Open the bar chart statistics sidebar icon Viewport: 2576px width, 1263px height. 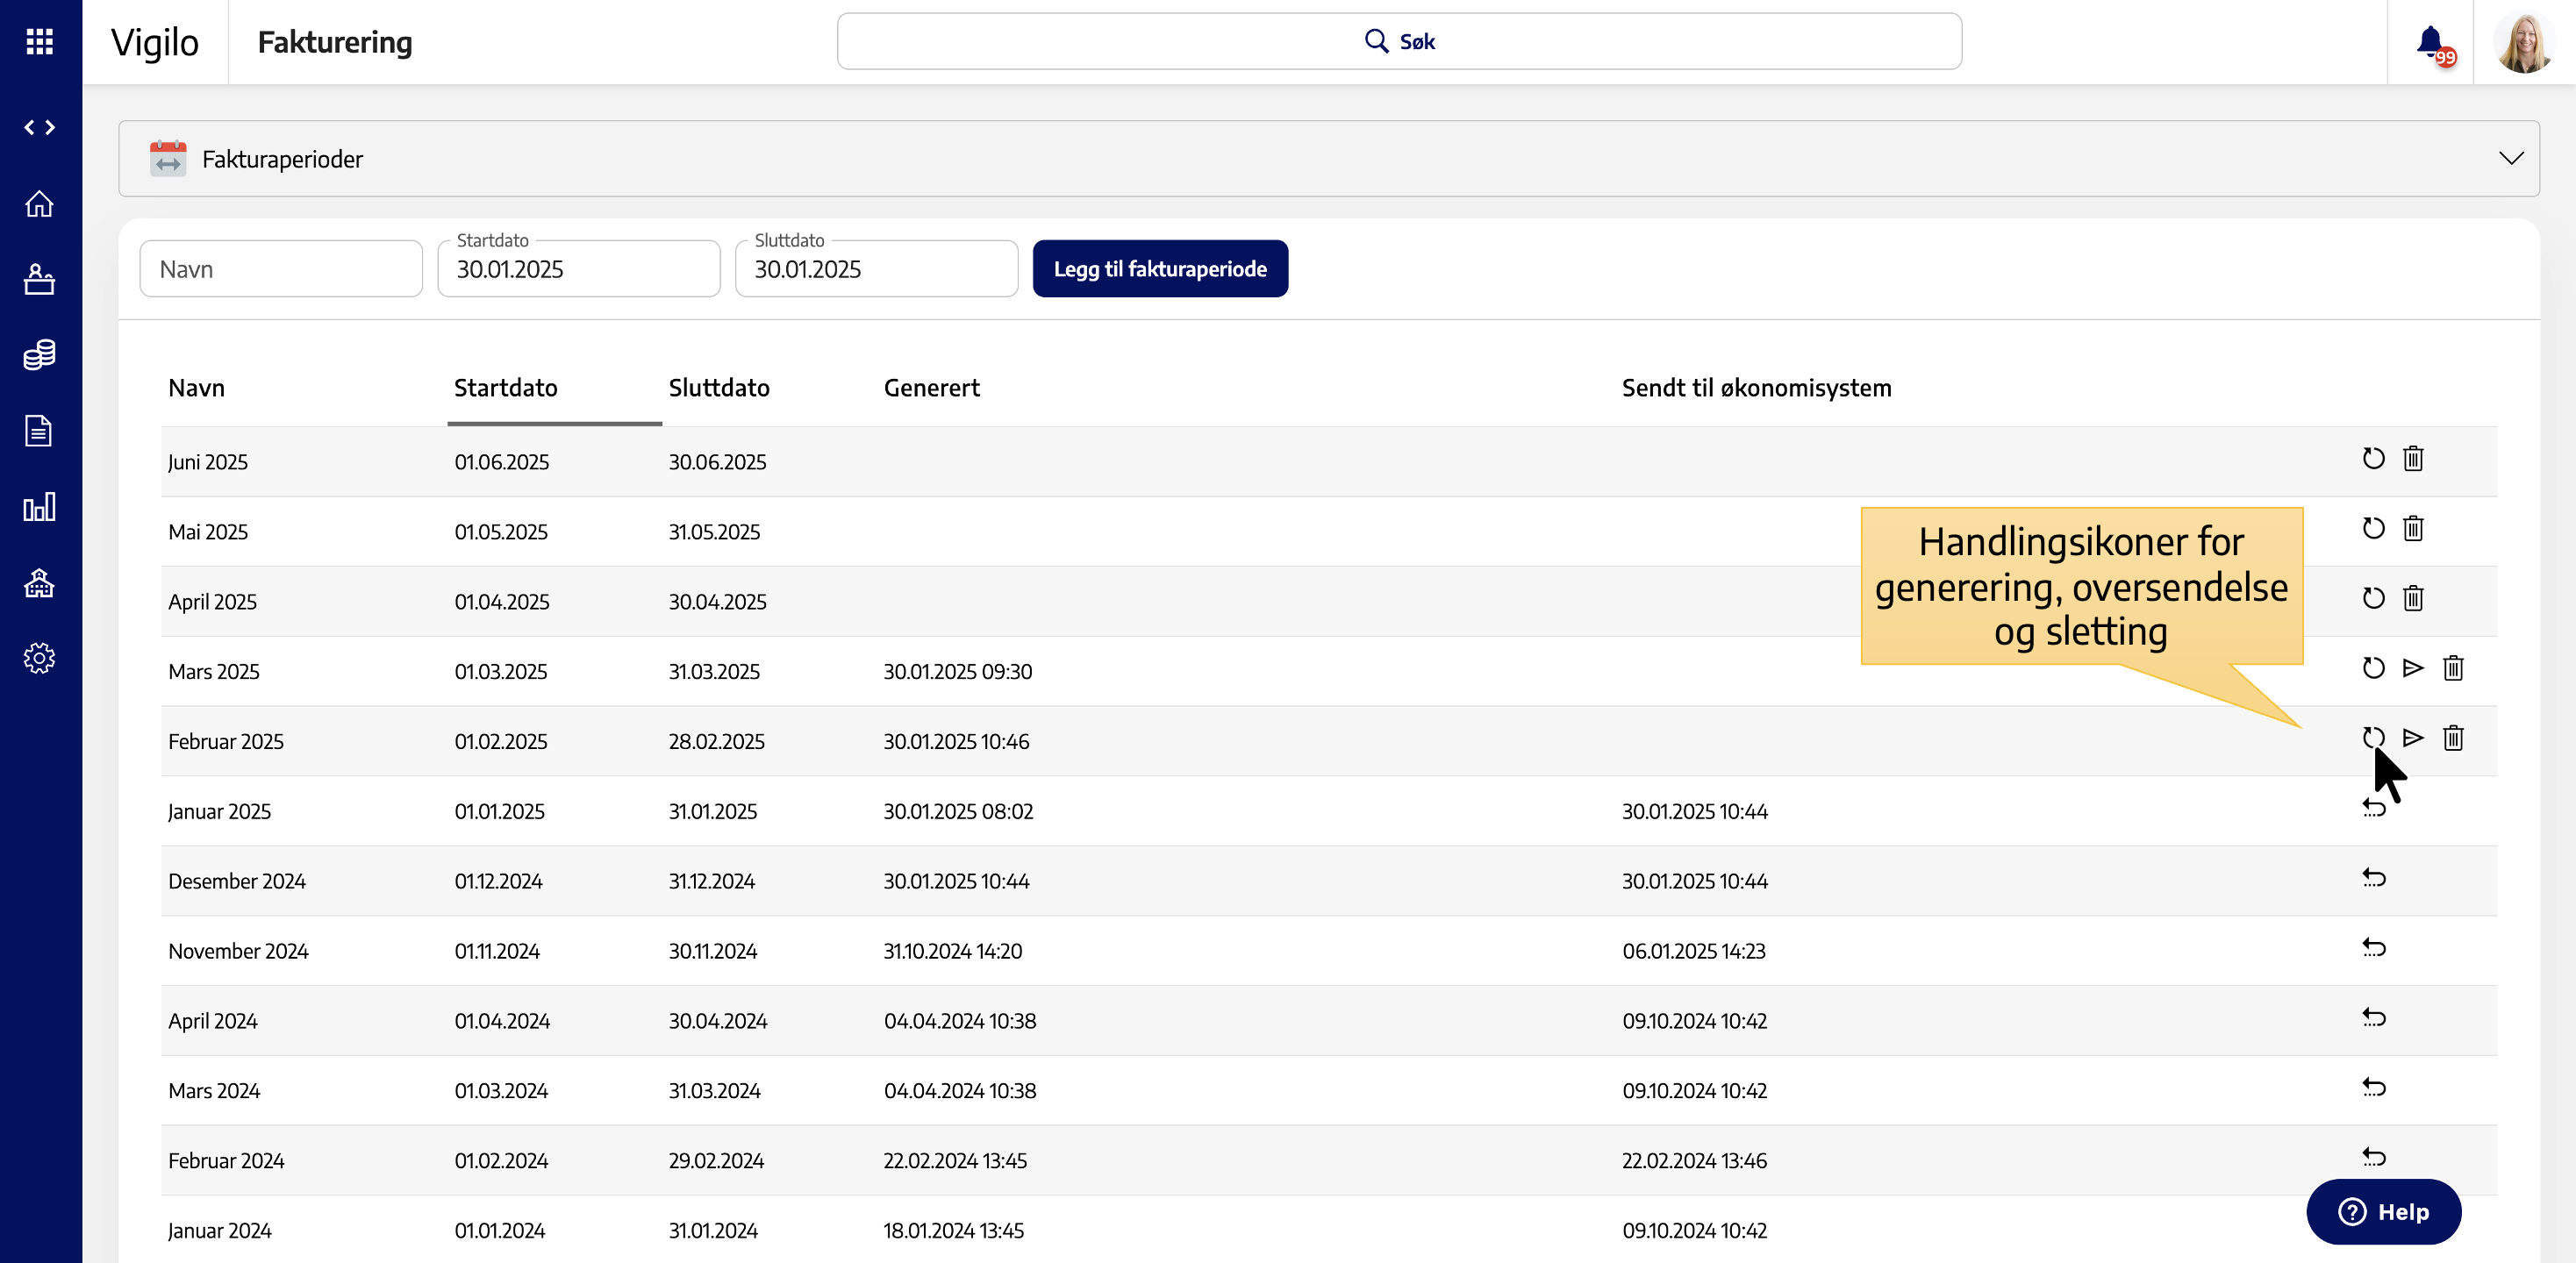pos(40,506)
